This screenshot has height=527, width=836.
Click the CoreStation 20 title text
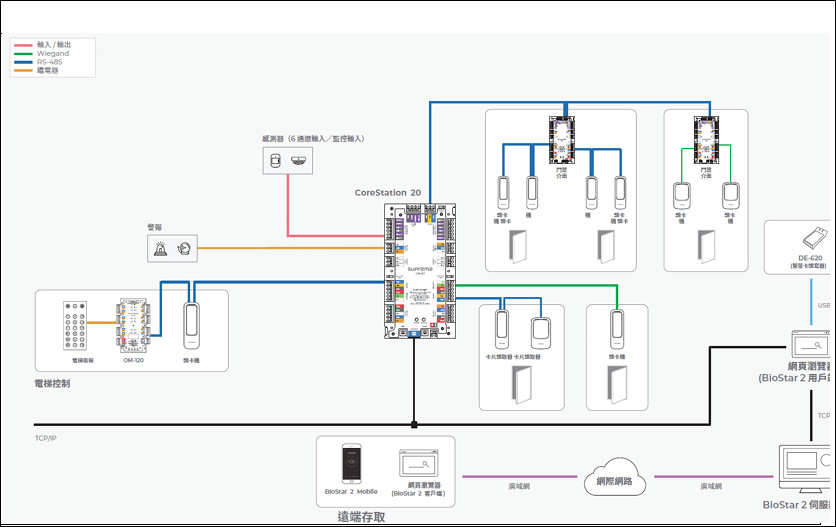pyautogui.click(x=388, y=192)
